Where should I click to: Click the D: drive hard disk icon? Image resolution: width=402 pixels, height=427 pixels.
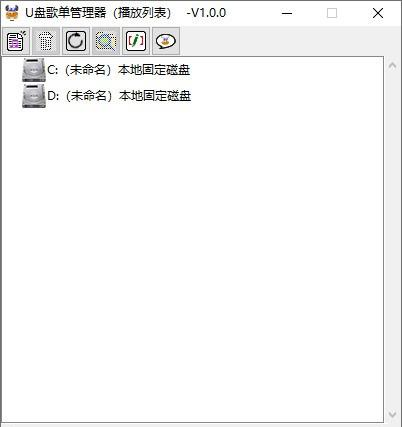point(33,96)
